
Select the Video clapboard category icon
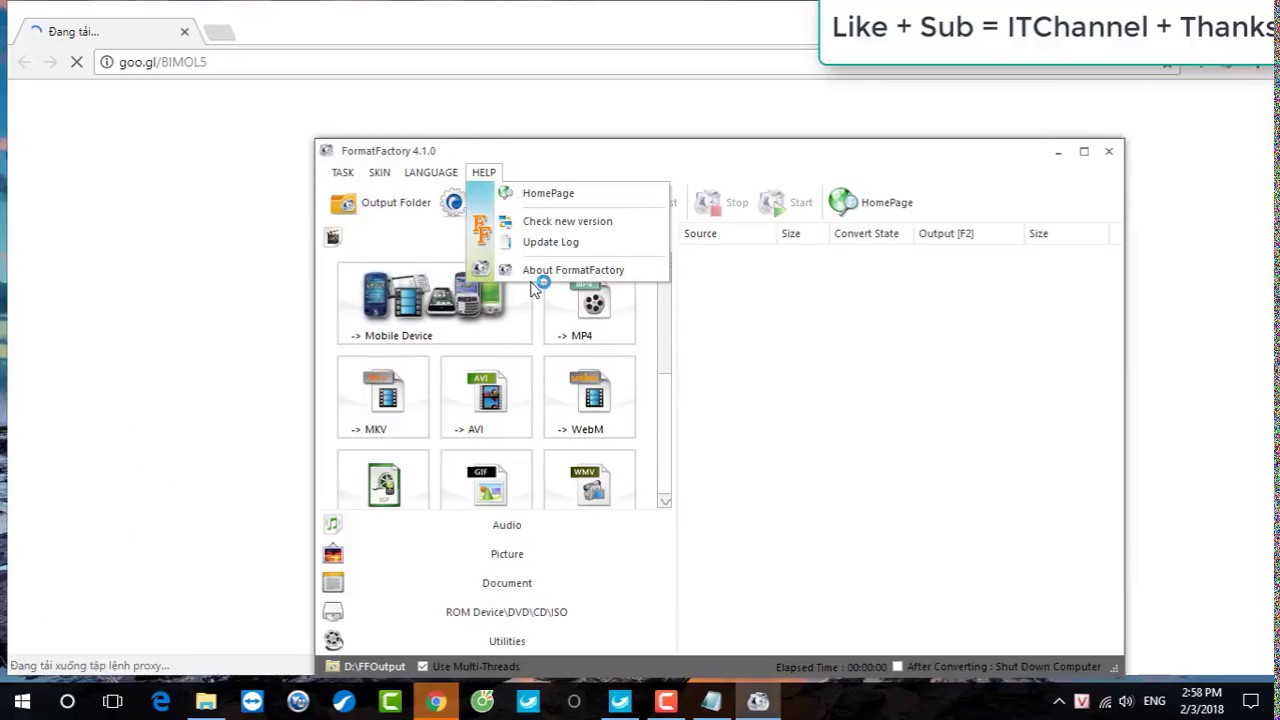pos(333,237)
